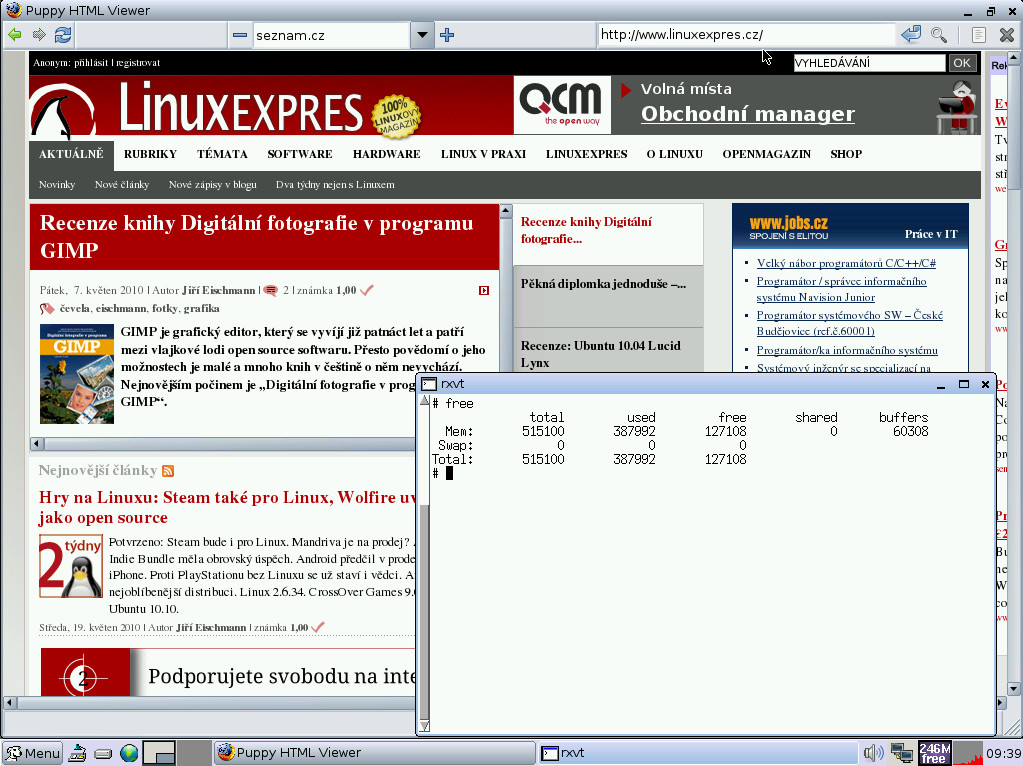This screenshot has width=1023, height=766.
Task: Launch the taskbar globe browser icon
Action: tap(129, 753)
